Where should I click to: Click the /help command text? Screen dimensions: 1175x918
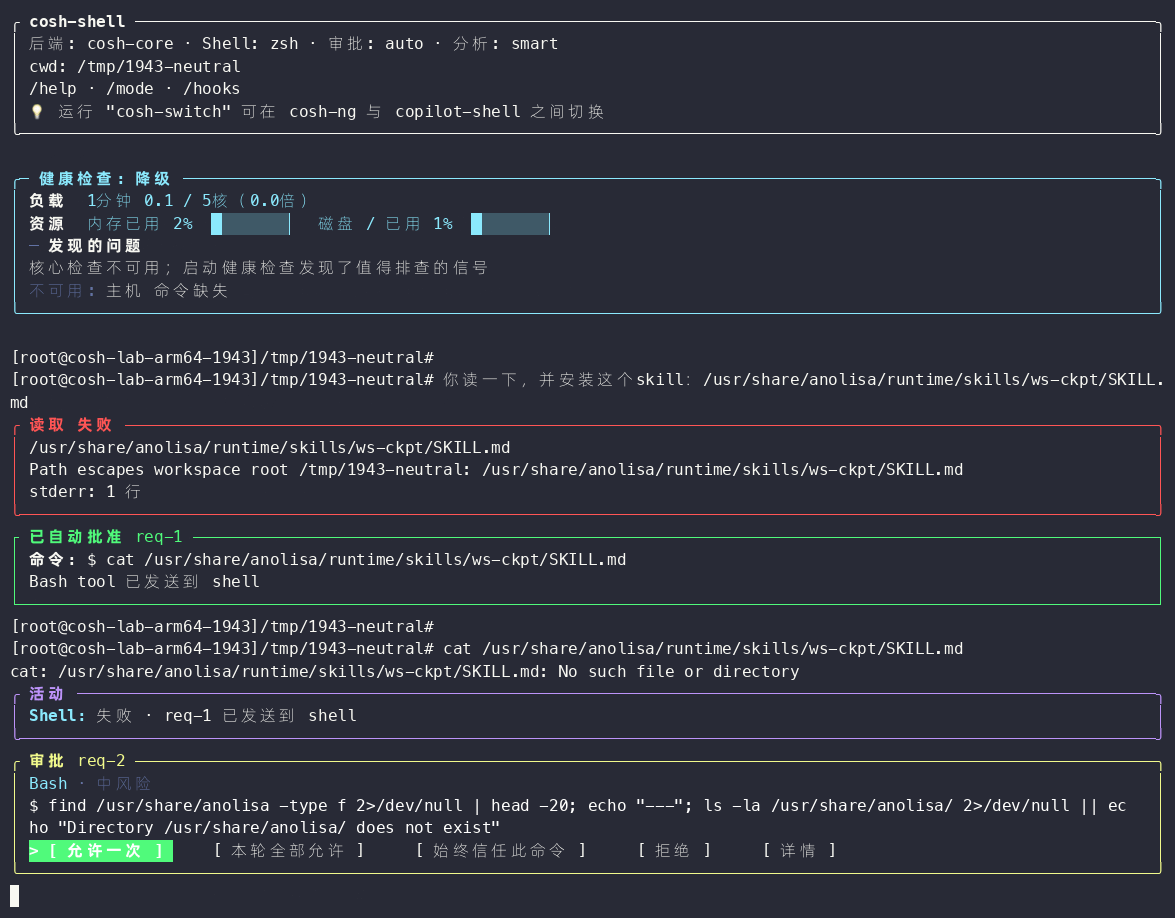(52, 88)
